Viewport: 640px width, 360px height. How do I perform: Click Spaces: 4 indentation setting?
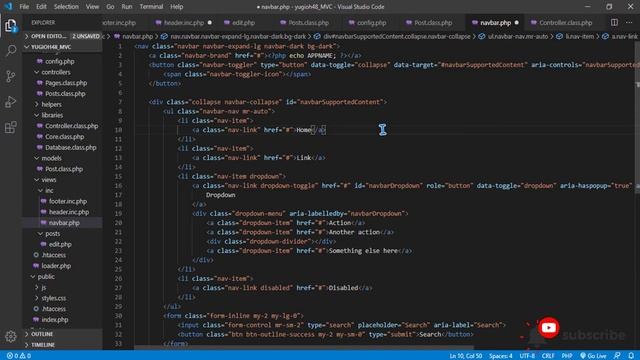tap(500, 356)
